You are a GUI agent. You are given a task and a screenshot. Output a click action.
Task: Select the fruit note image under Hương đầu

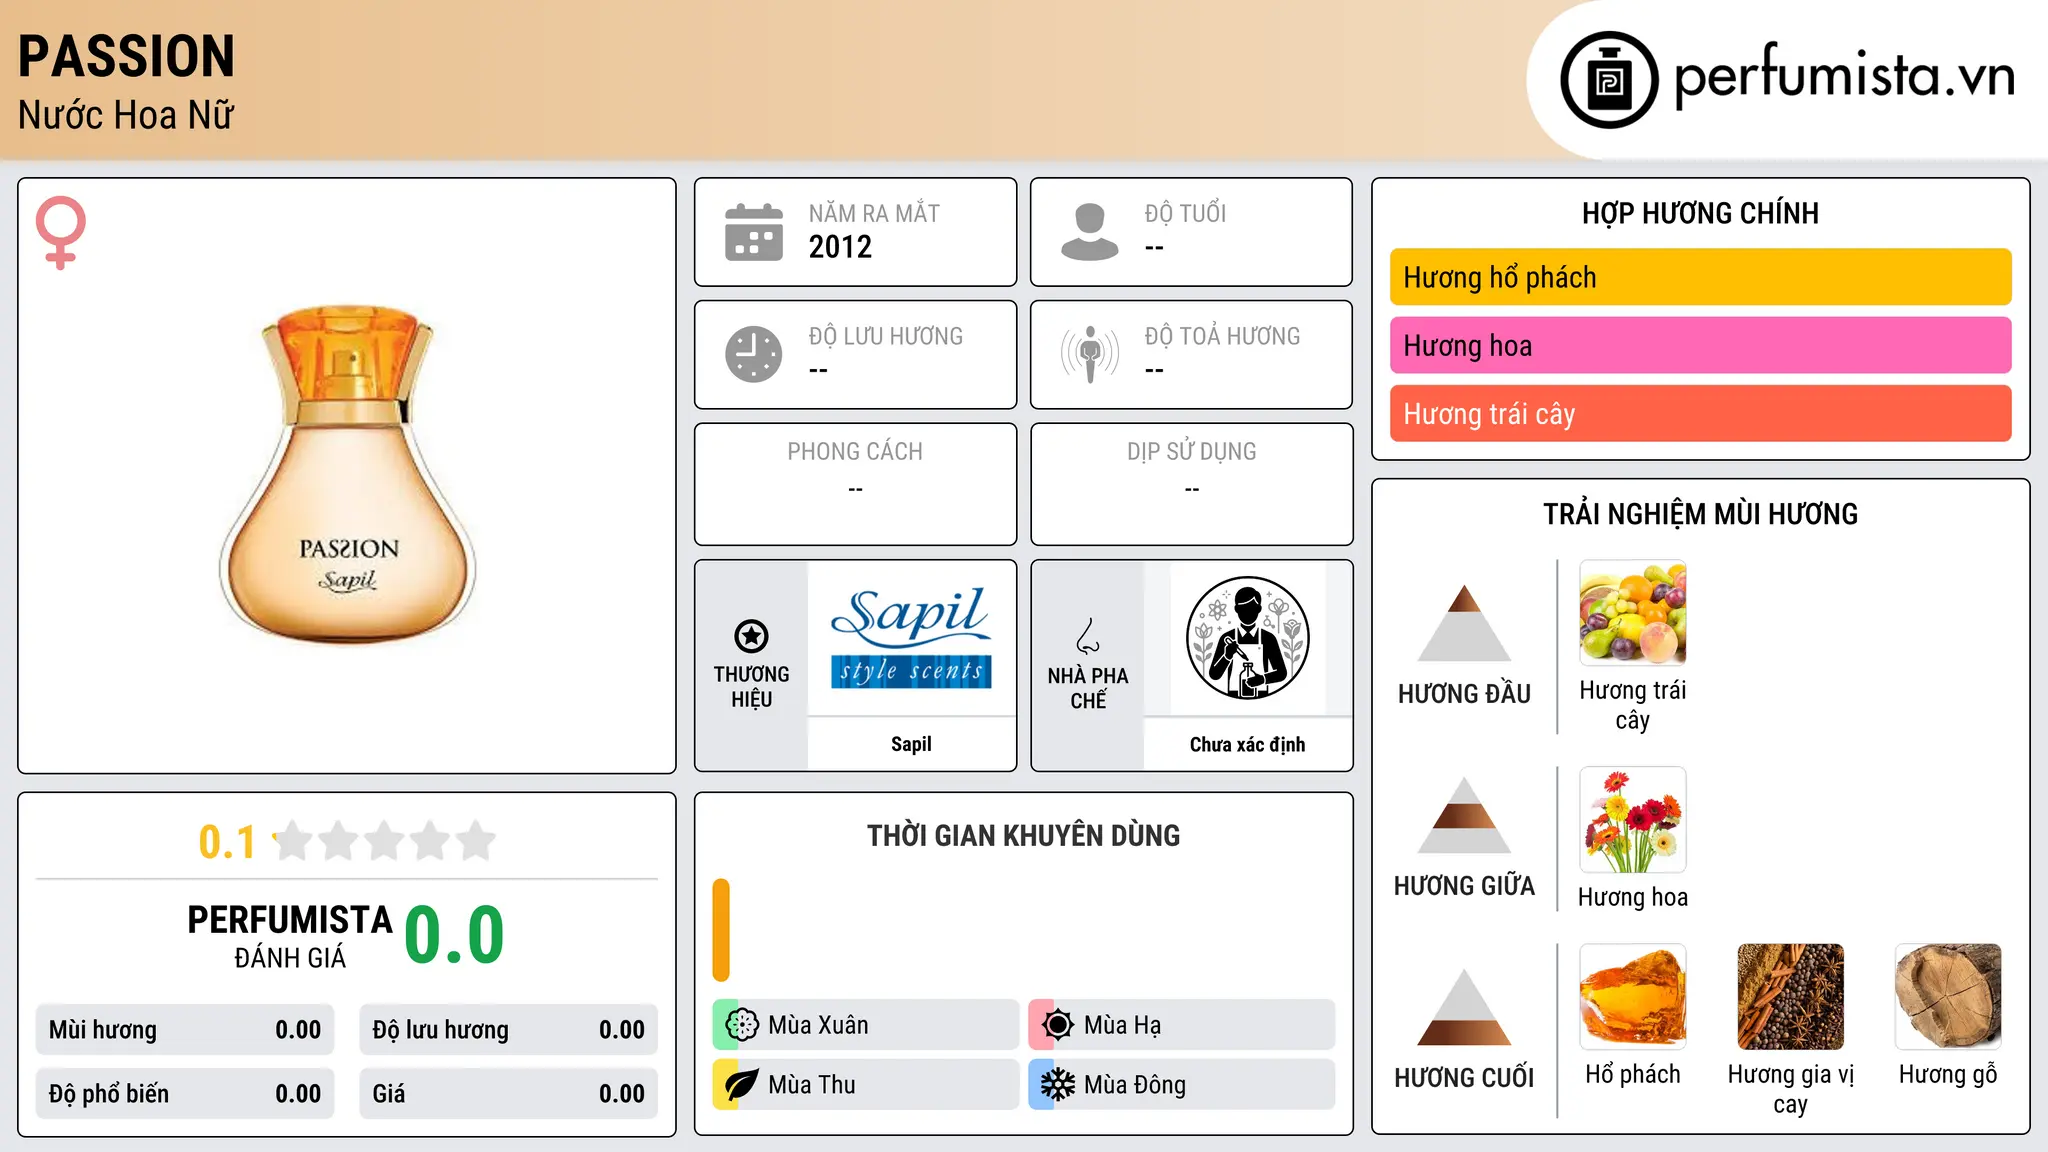(x=1633, y=613)
